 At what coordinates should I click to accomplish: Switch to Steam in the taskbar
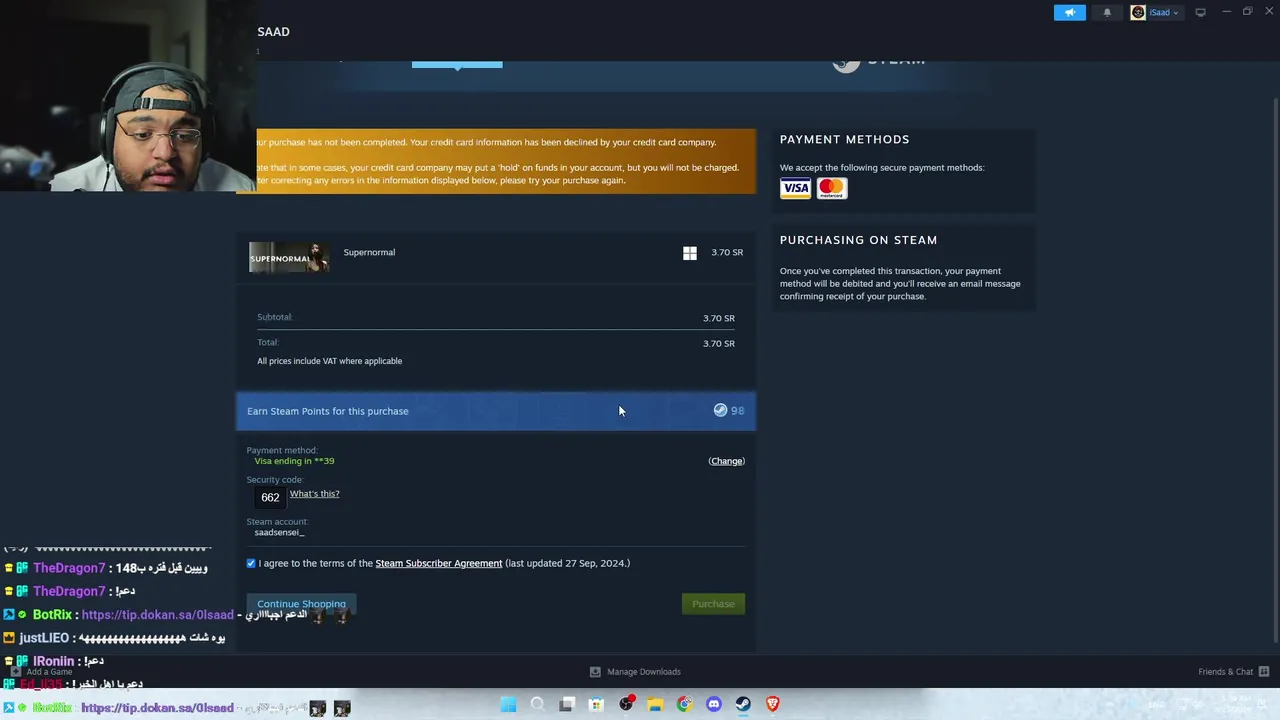click(x=743, y=705)
